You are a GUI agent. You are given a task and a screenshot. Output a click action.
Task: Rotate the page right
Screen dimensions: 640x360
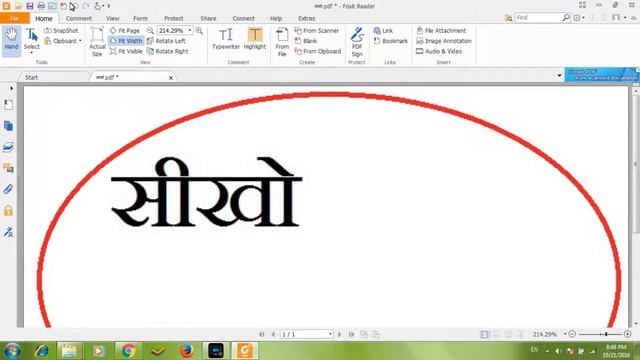click(167, 51)
